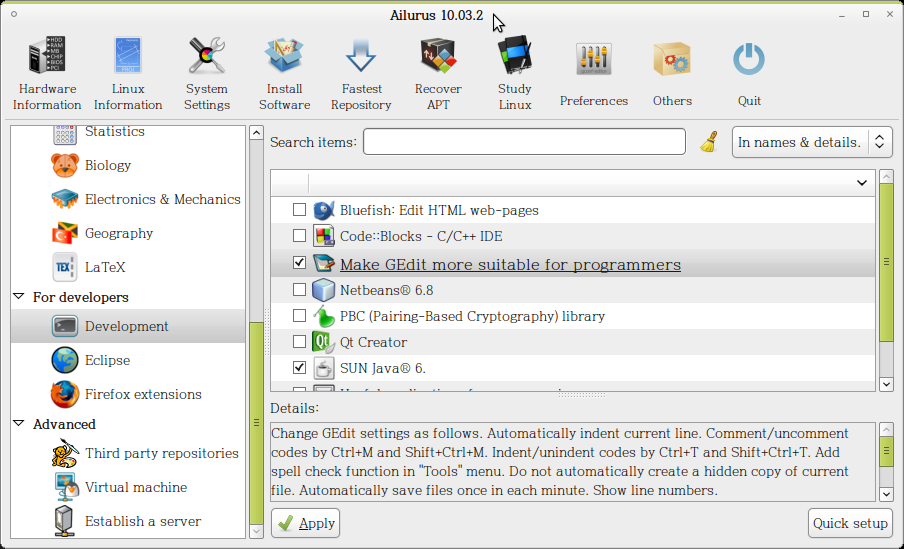Viewport: 904px width, 549px height.
Task: Select Geography category
Action: [x=128, y=234]
